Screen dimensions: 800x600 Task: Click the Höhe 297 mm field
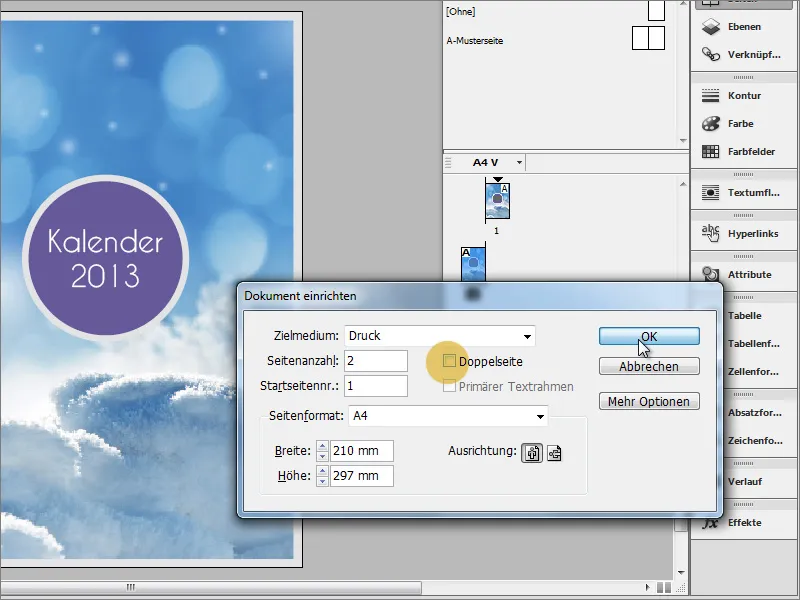click(362, 476)
